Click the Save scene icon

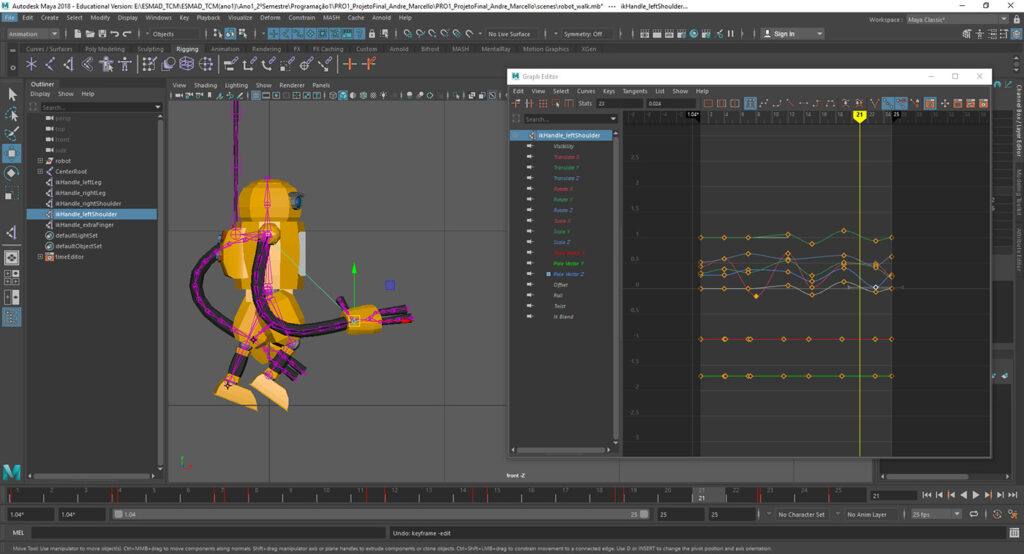tap(104, 34)
